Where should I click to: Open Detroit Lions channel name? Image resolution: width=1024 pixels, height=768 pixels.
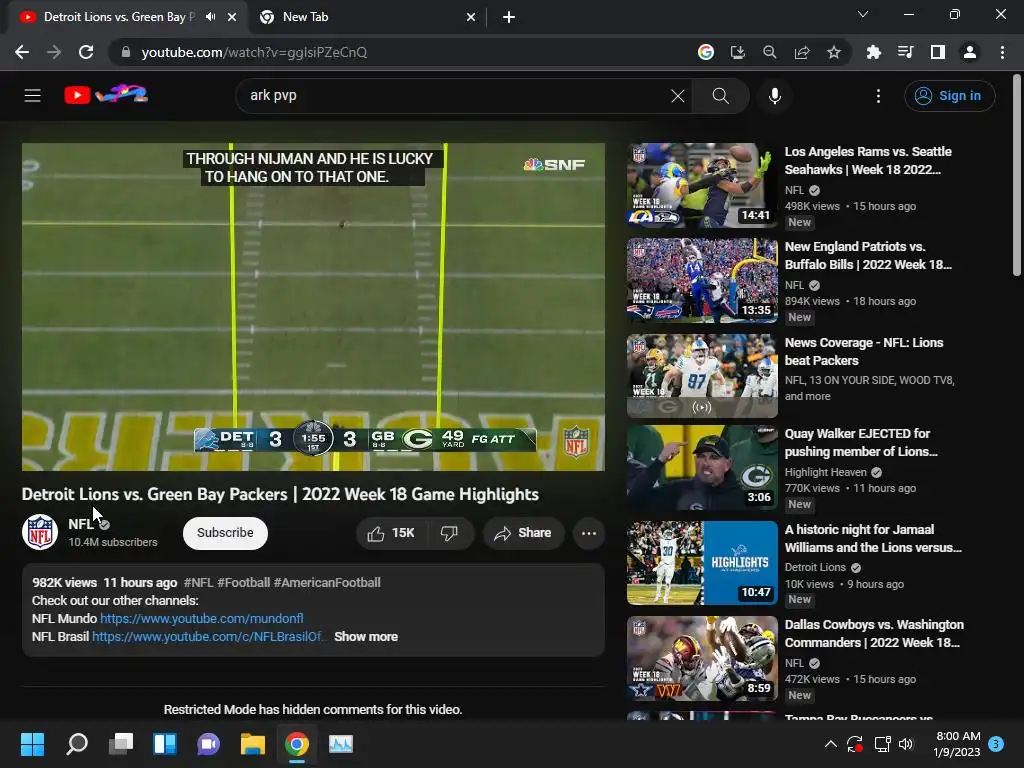[815, 568]
